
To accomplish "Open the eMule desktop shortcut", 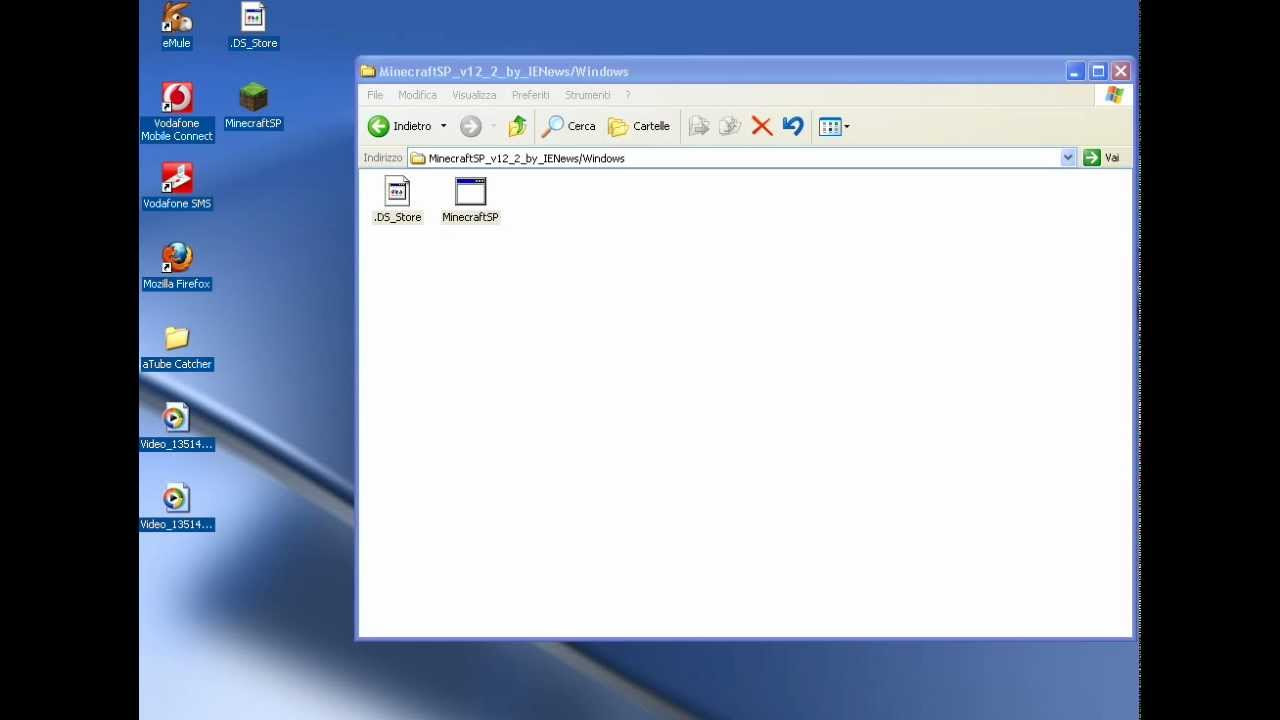I will point(176,26).
